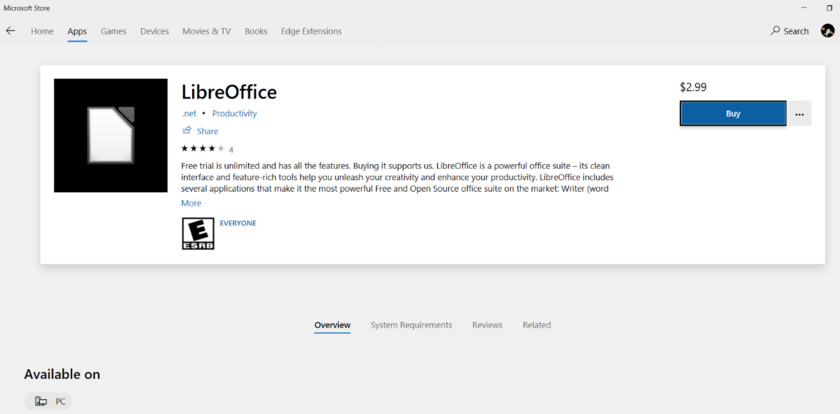Open the Reviews tab
The image size is (840, 414).
(x=487, y=325)
